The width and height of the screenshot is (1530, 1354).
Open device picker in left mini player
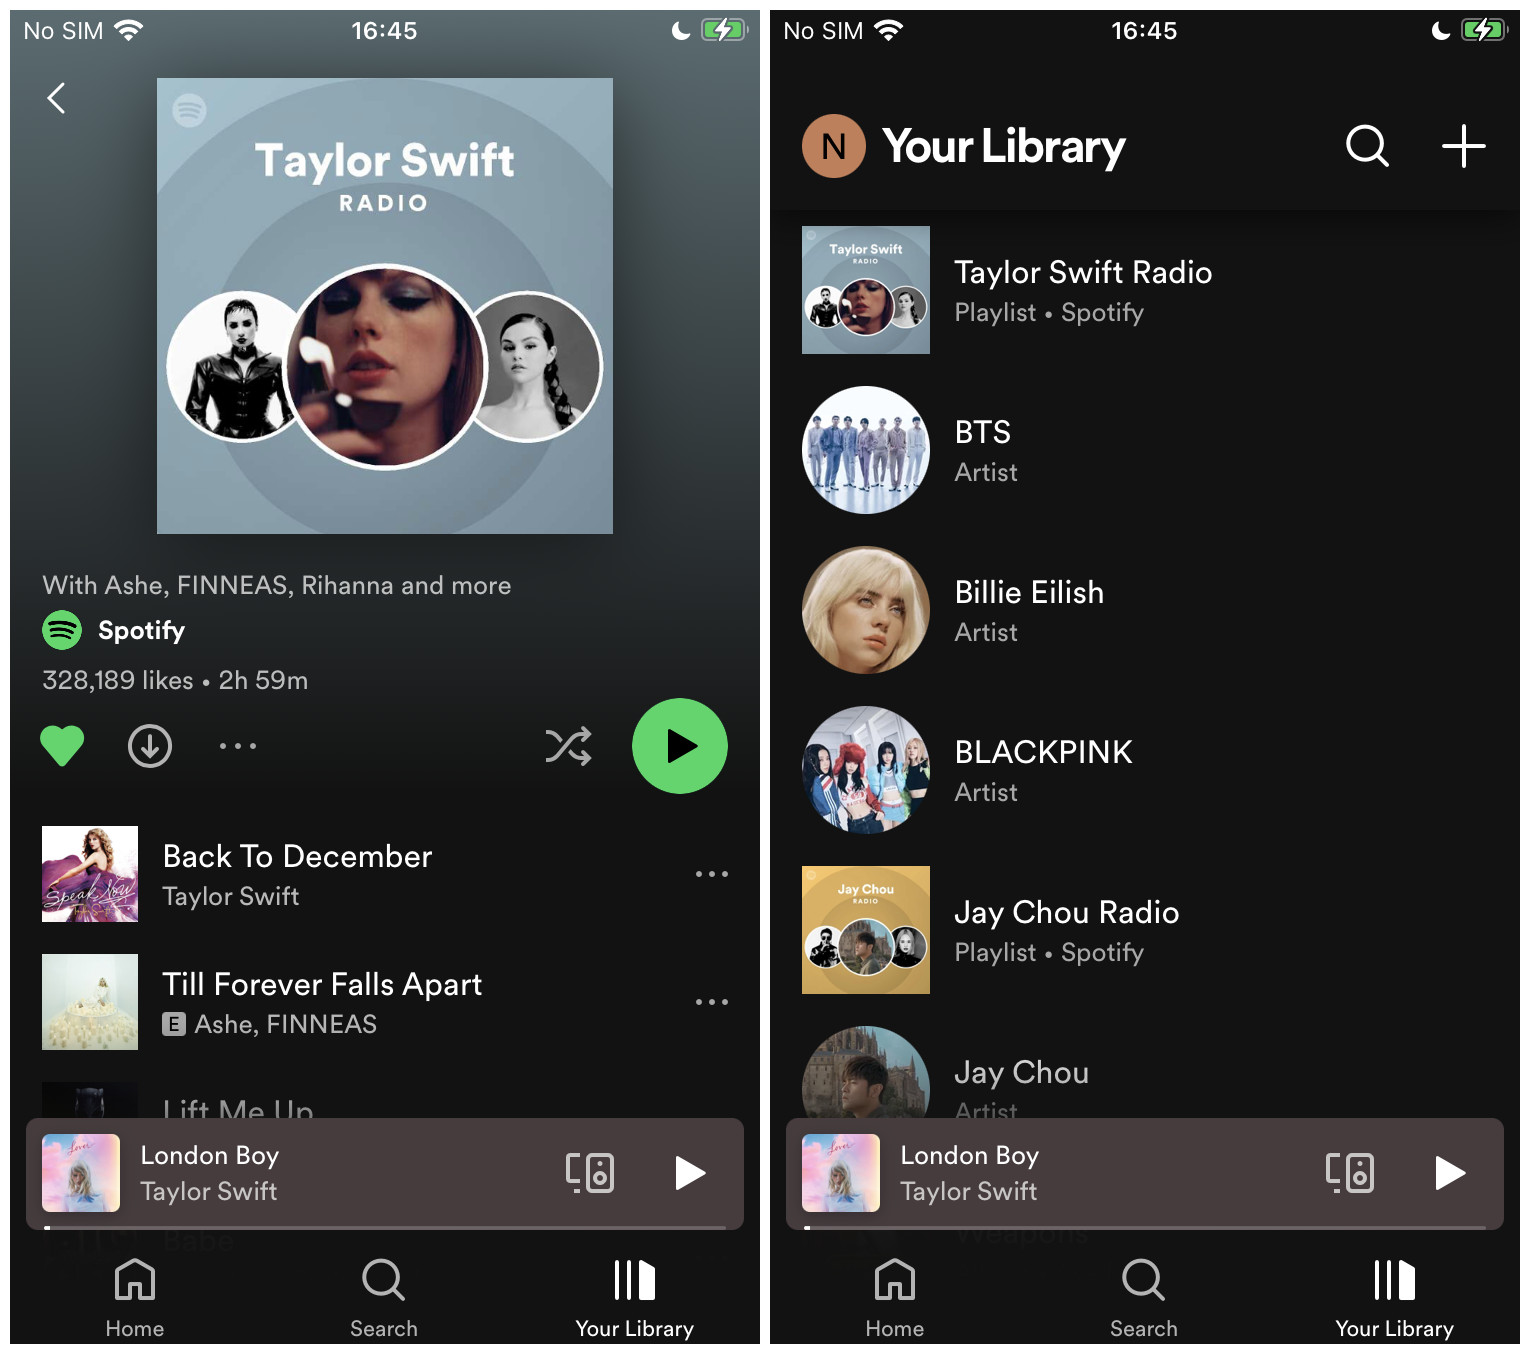(x=590, y=1173)
